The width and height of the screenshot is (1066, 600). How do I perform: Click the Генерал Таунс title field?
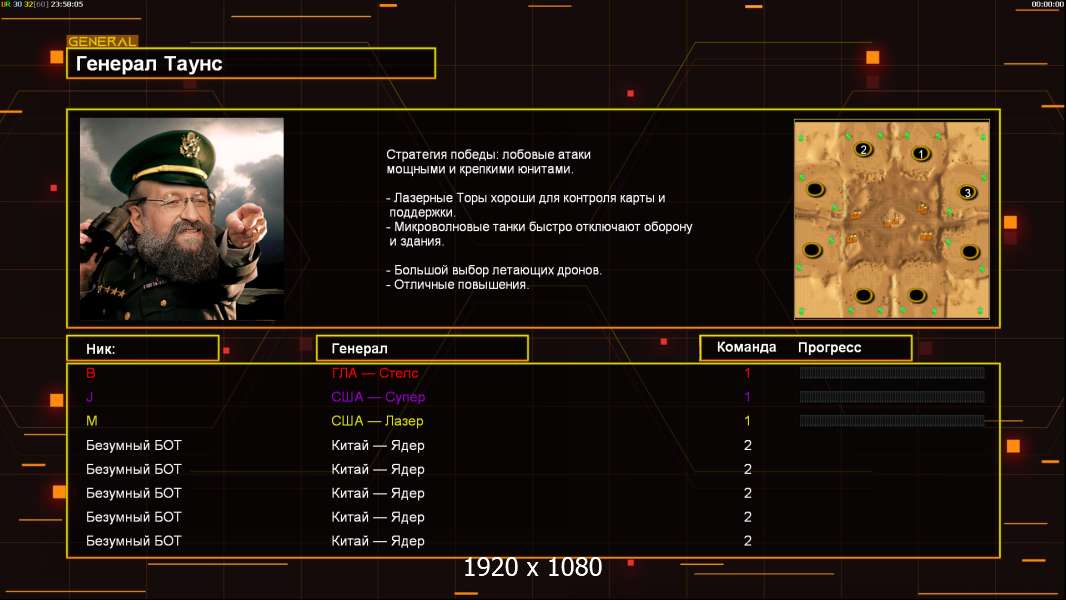point(250,64)
